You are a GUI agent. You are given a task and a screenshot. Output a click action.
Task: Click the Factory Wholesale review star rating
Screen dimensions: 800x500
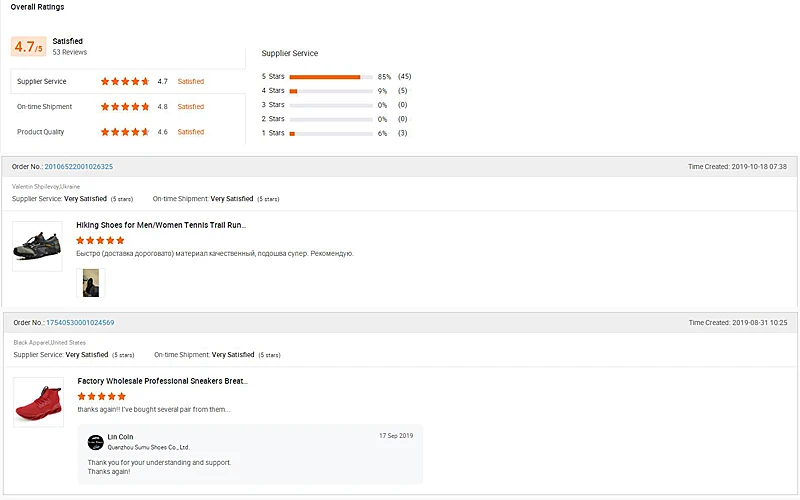pyautogui.click(x=102, y=396)
